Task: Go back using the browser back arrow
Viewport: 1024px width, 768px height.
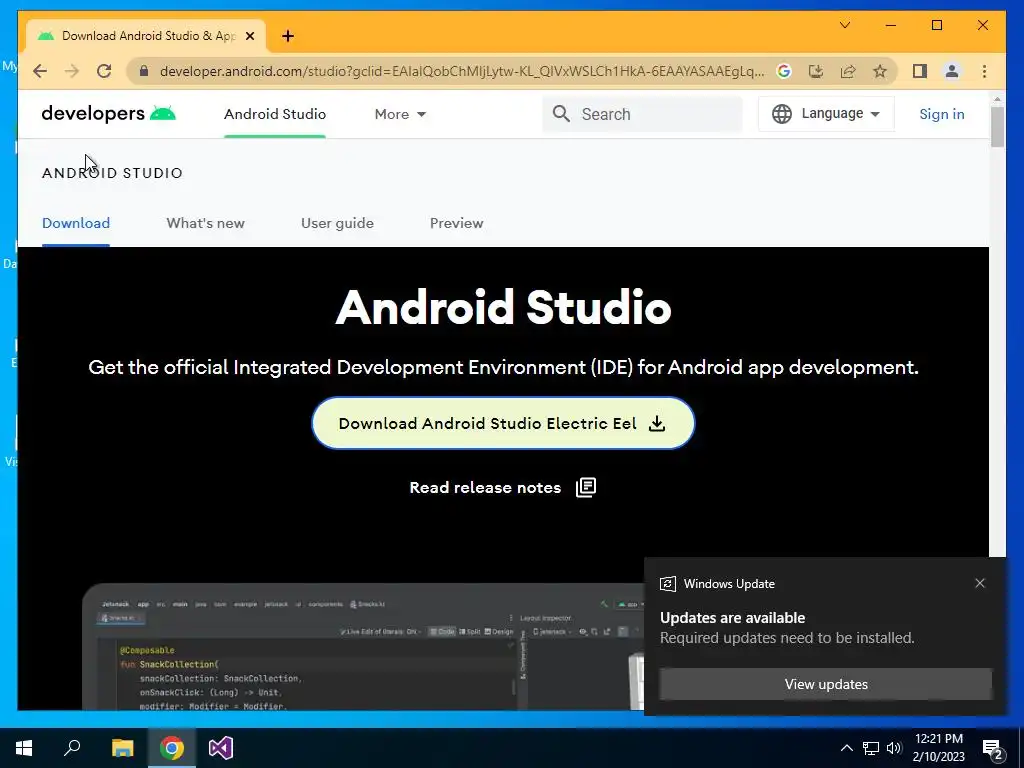Action: pos(40,71)
